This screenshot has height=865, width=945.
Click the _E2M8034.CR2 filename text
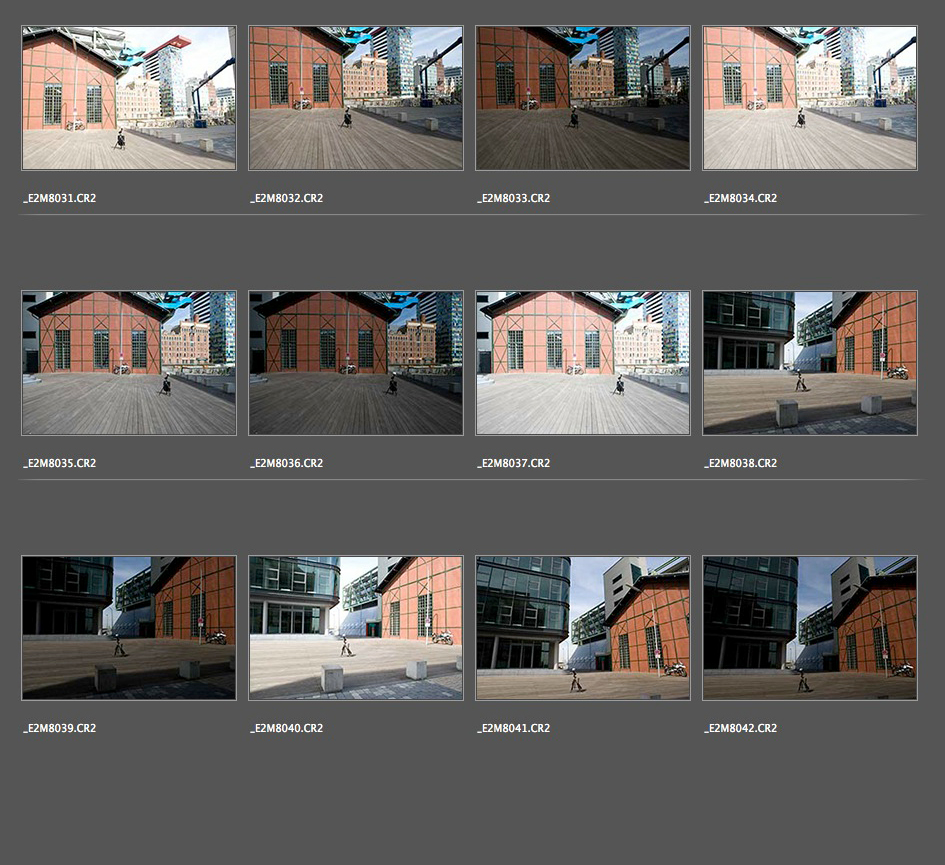pyautogui.click(x=741, y=198)
